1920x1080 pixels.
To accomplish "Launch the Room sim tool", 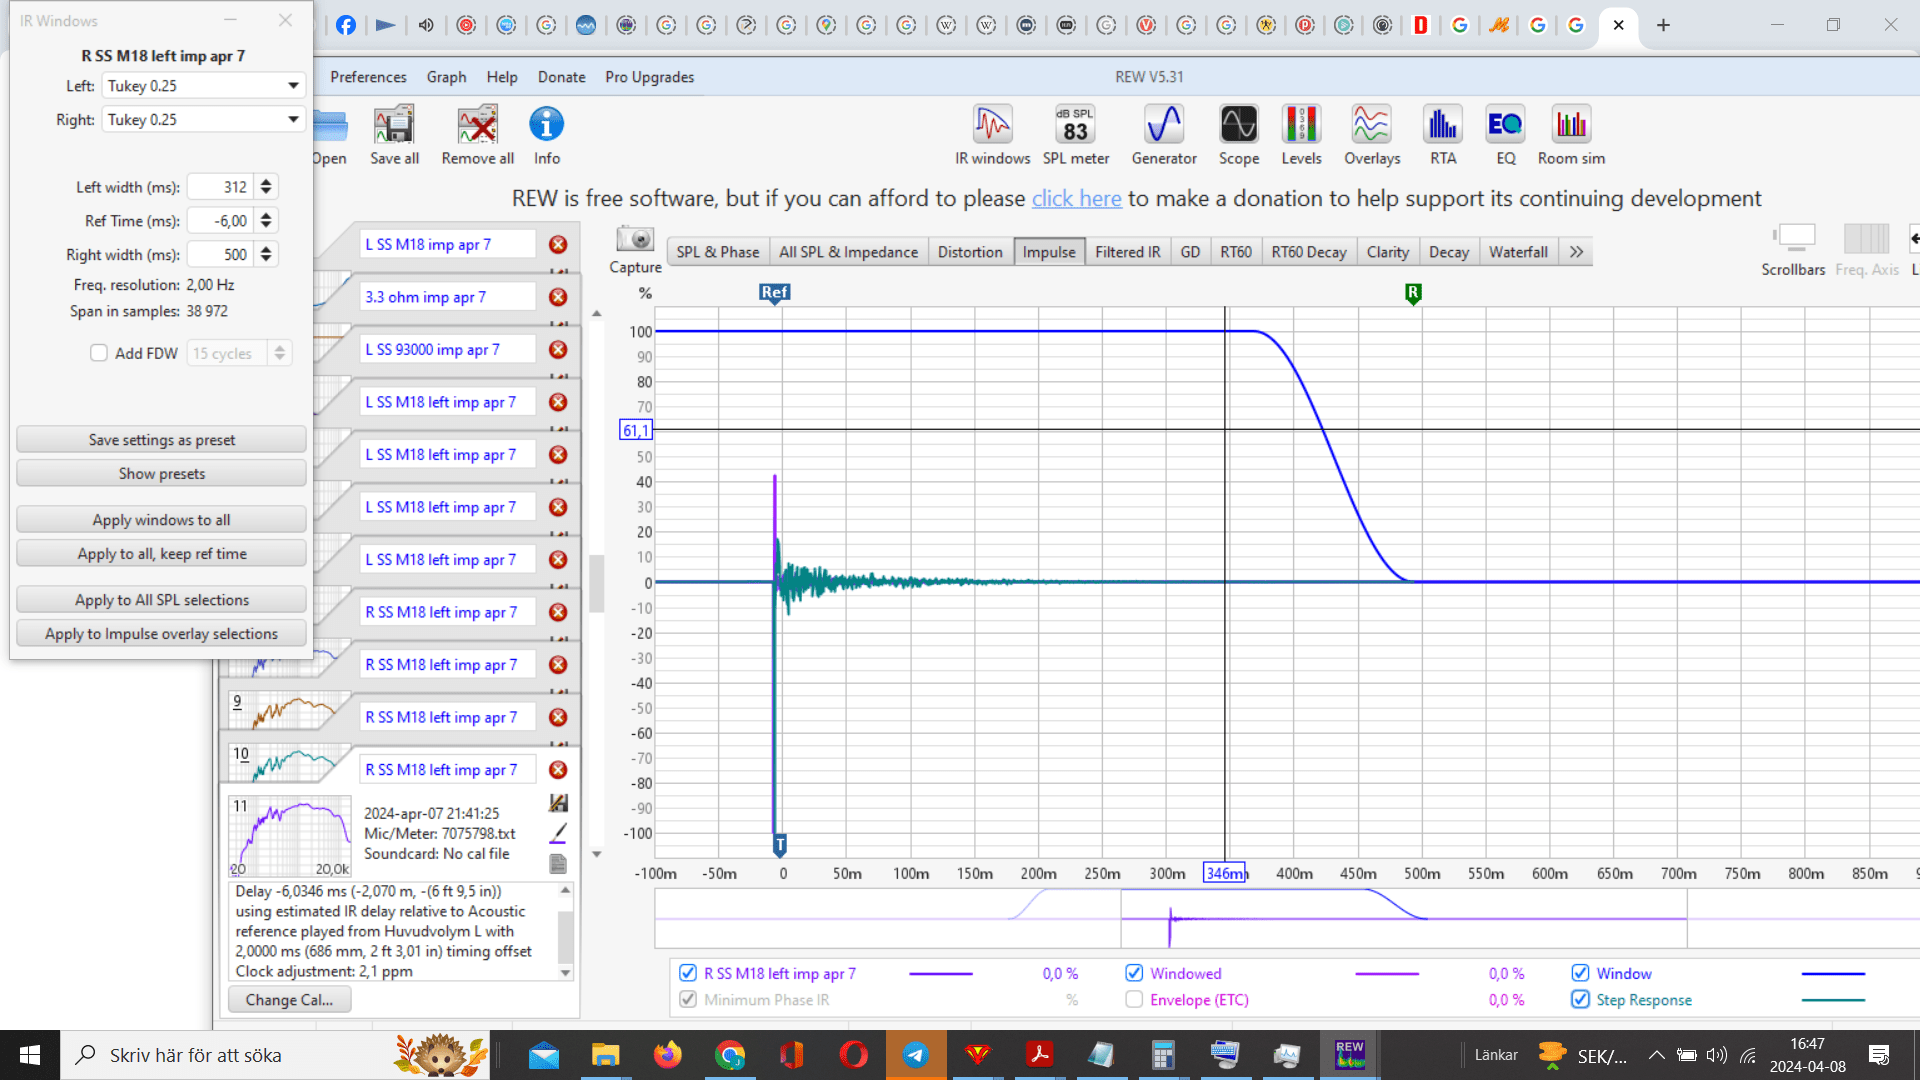I will pyautogui.click(x=1571, y=135).
